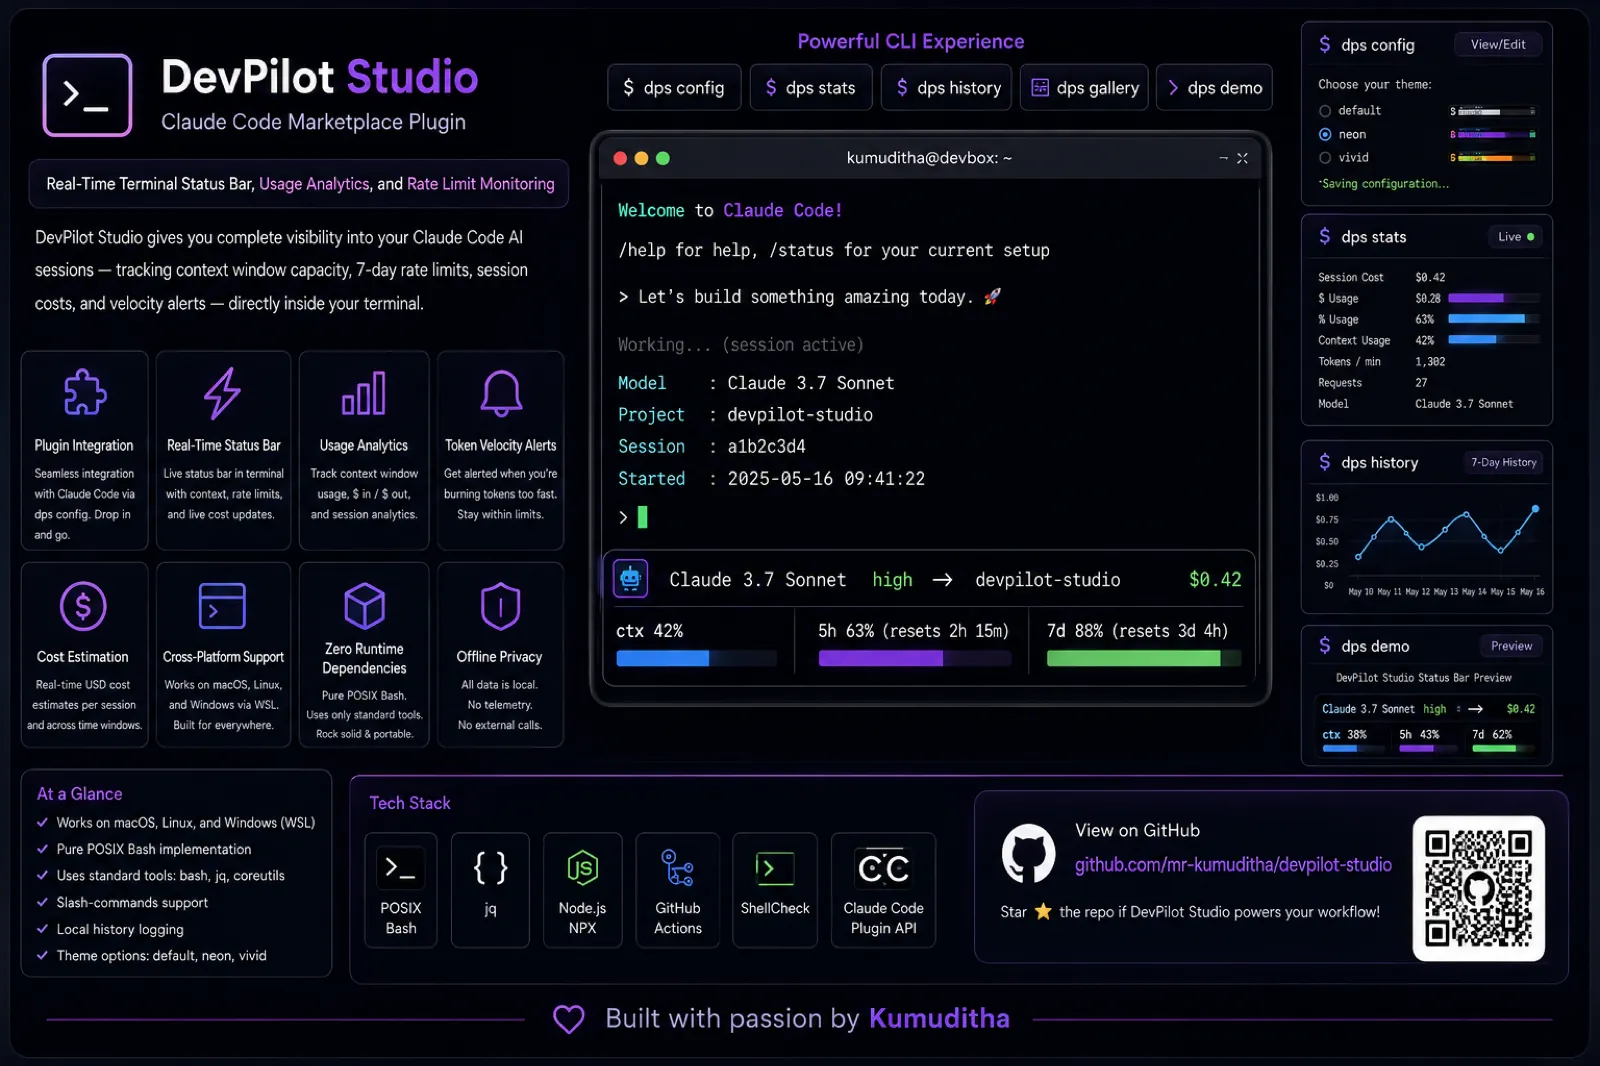Click the Live indicator button
Image resolution: width=1600 pixels, height=1066 pixels.
[1515, 237]
